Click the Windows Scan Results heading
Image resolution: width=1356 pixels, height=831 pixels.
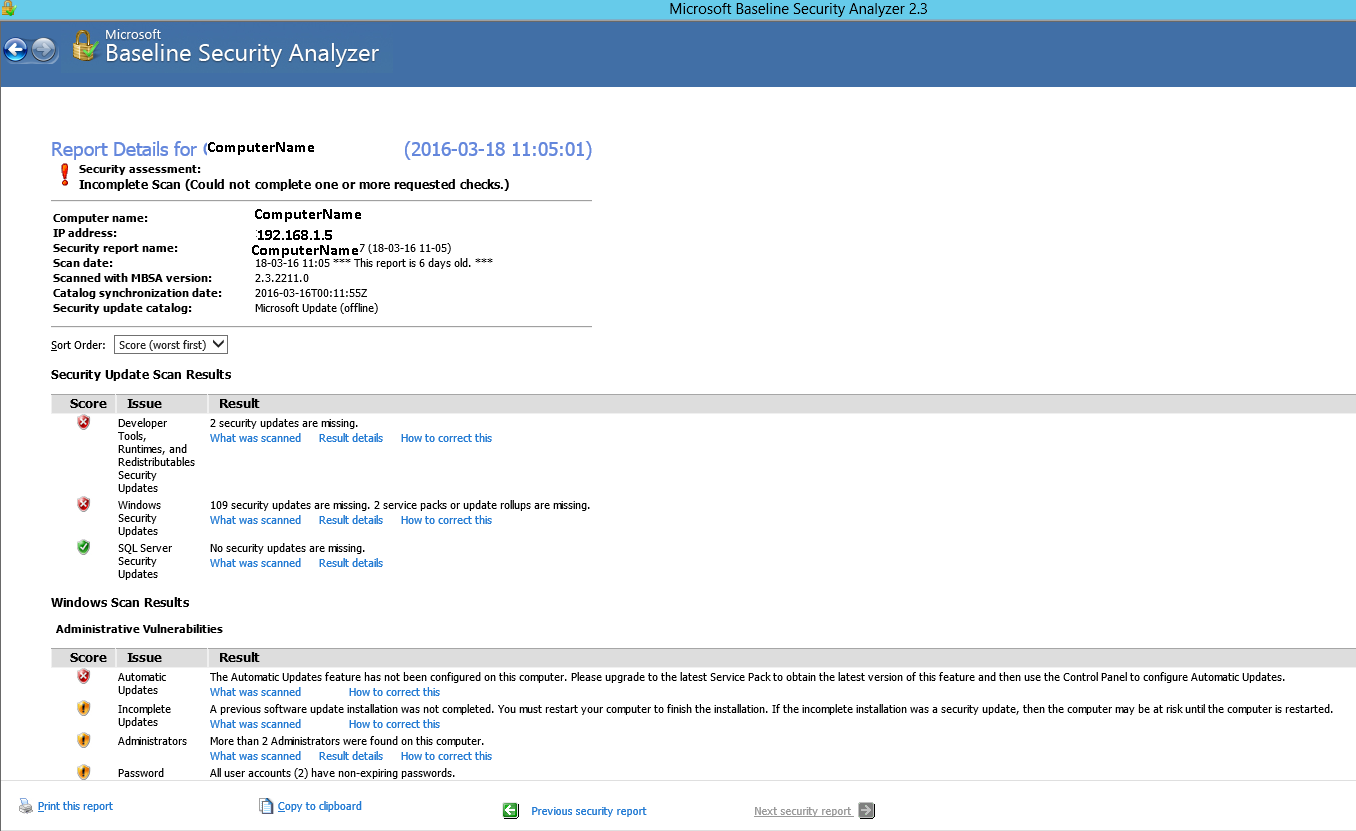click(x=120, y=603)
